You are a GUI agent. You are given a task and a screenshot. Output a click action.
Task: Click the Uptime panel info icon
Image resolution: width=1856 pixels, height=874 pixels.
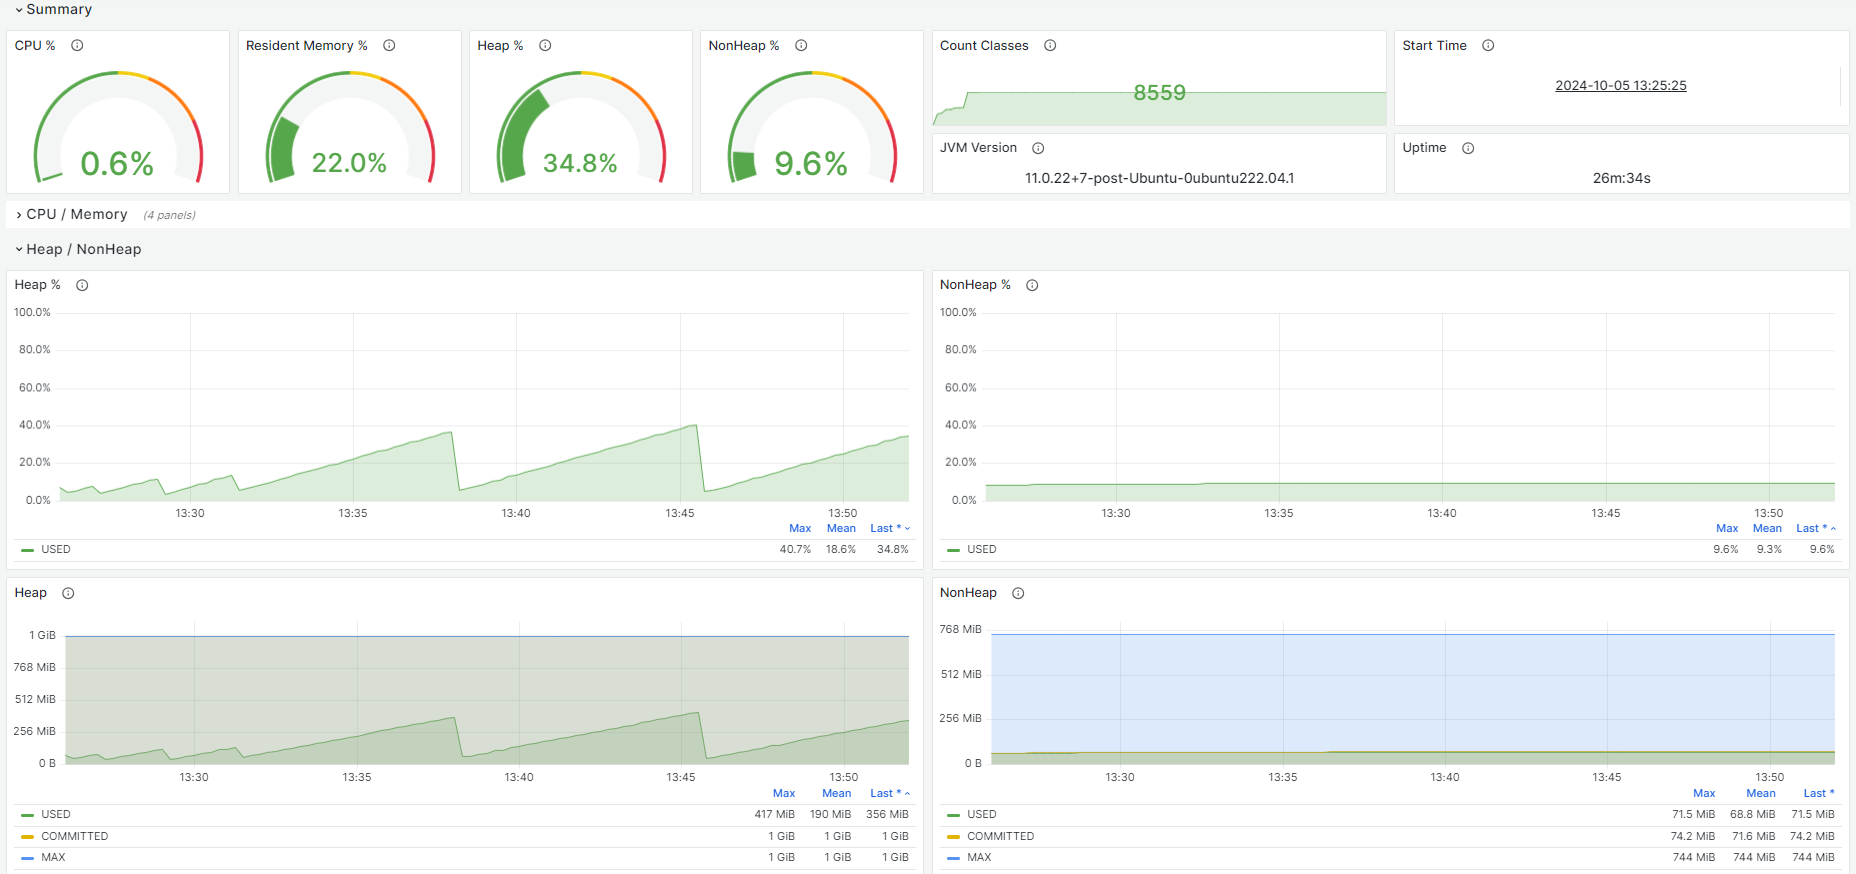[x=1468, y=148]
